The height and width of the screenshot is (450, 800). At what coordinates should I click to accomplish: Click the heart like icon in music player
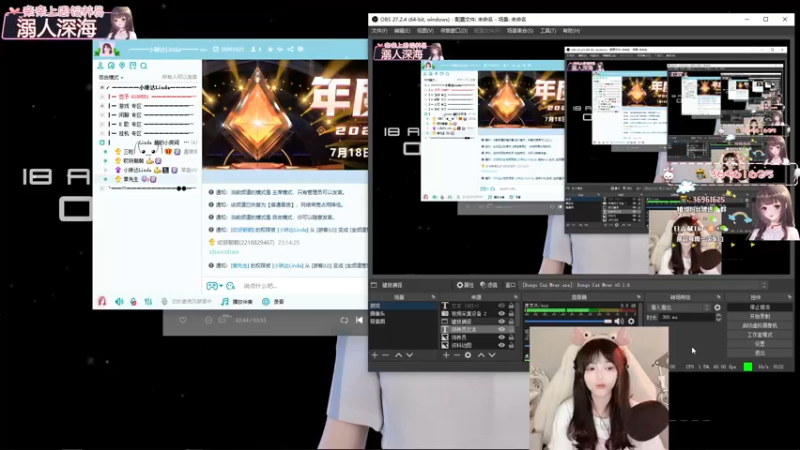pyautogui.click(x=183, y=320)
